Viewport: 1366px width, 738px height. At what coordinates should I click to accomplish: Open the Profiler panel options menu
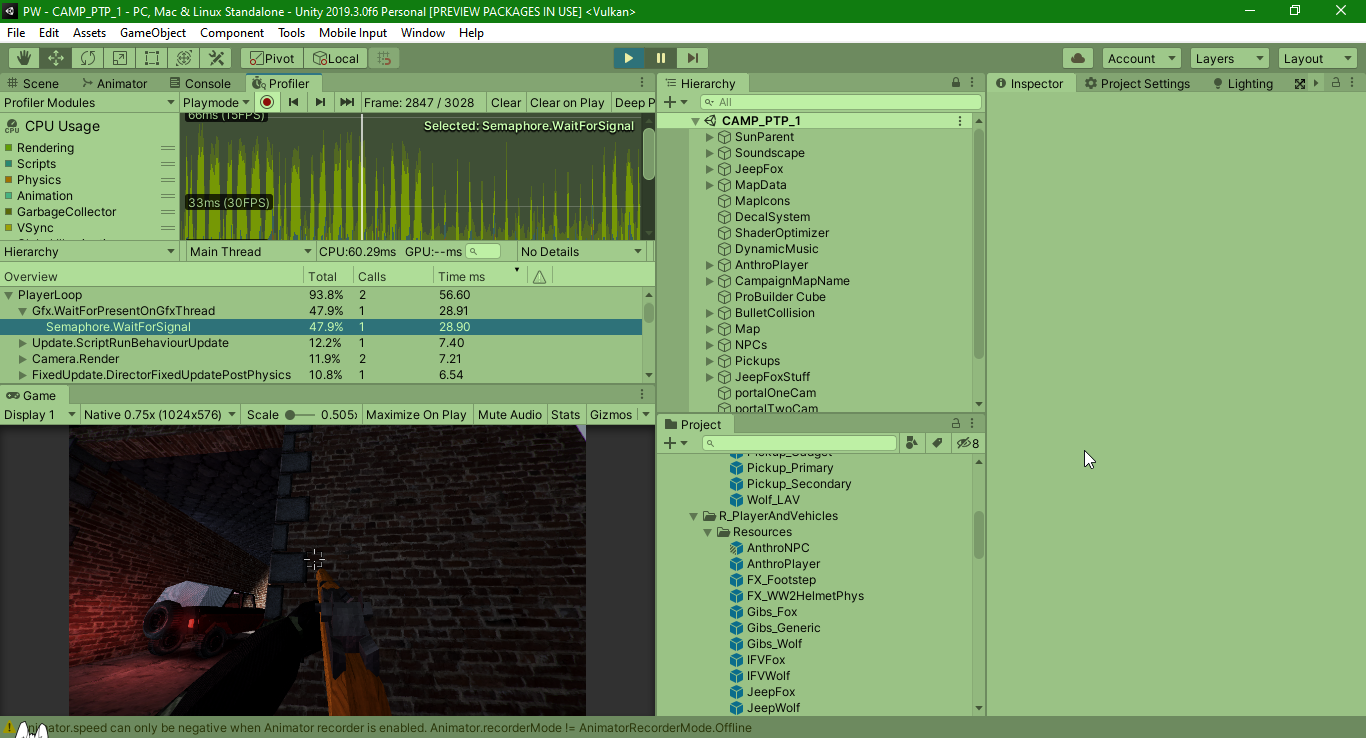coord(643,83)
